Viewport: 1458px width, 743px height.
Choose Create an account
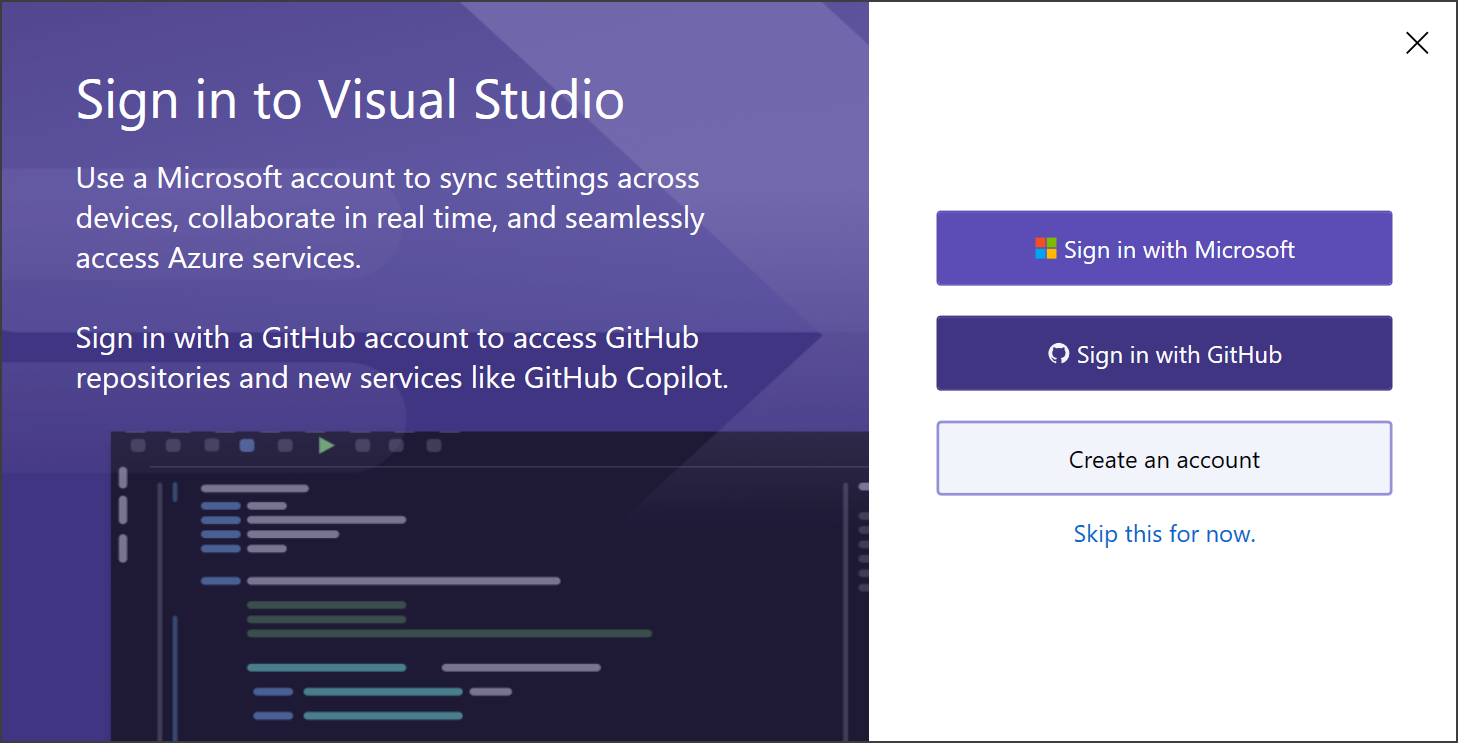[x=1163, y=458]
